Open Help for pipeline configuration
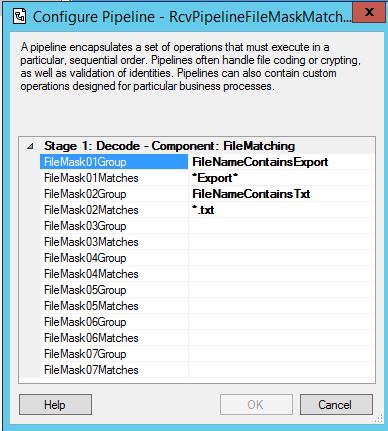 (55, 405)
